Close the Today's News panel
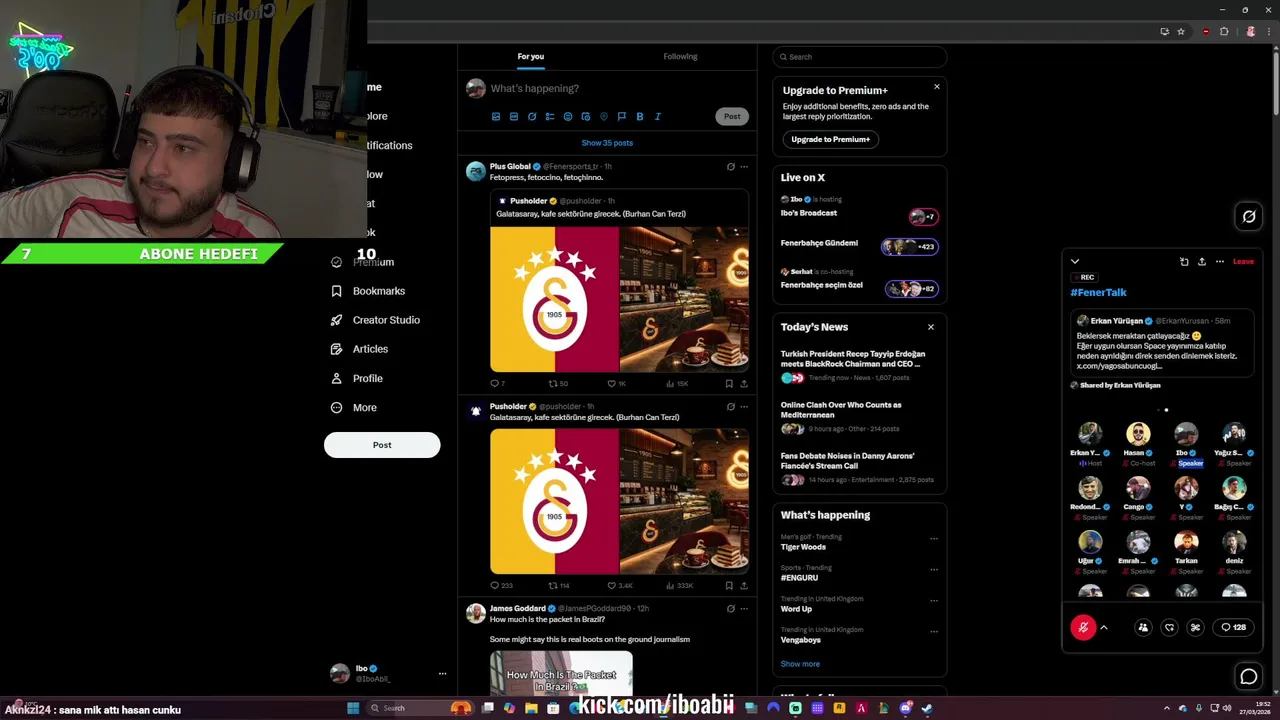 point(931,327)
